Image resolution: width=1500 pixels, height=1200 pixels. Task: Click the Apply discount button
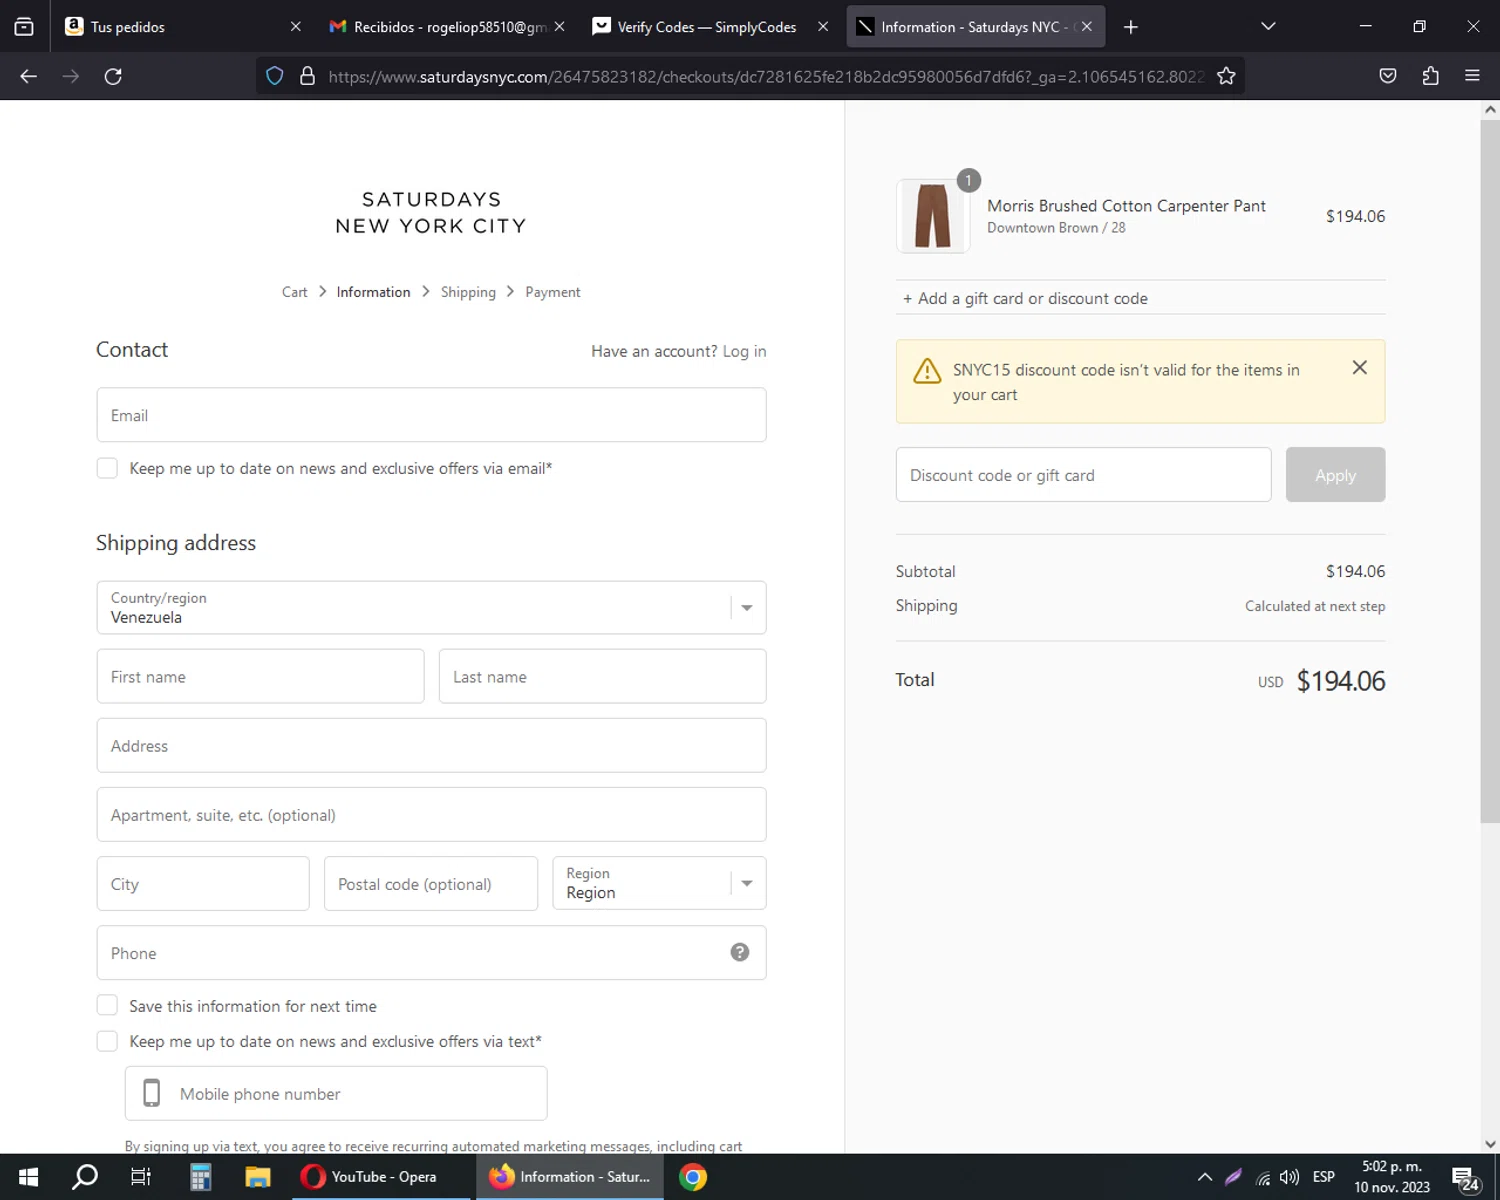1335,475
